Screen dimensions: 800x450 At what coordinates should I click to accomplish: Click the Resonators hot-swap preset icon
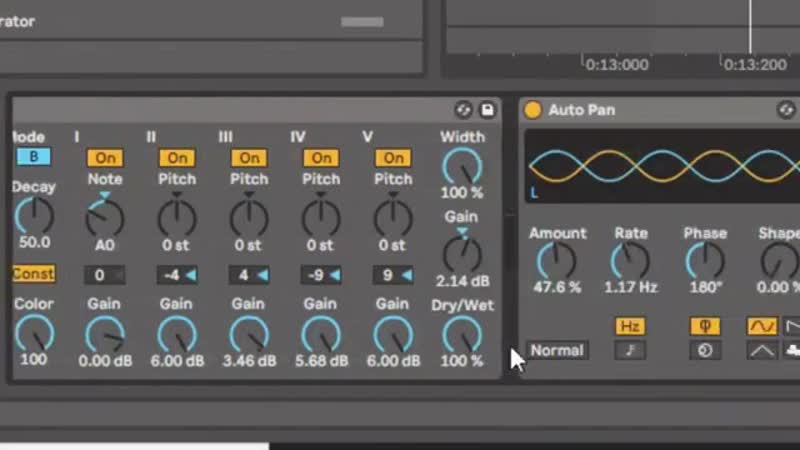point(463,110)
